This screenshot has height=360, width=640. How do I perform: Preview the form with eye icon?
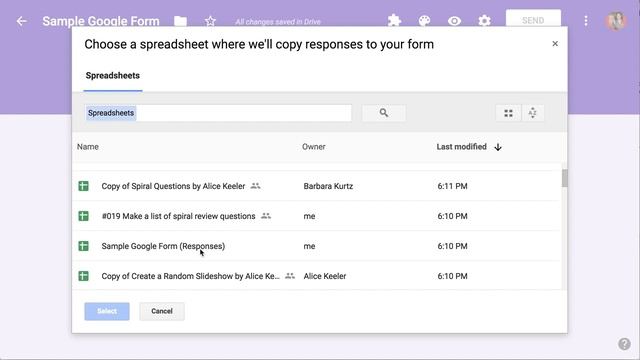click(454, 20)
